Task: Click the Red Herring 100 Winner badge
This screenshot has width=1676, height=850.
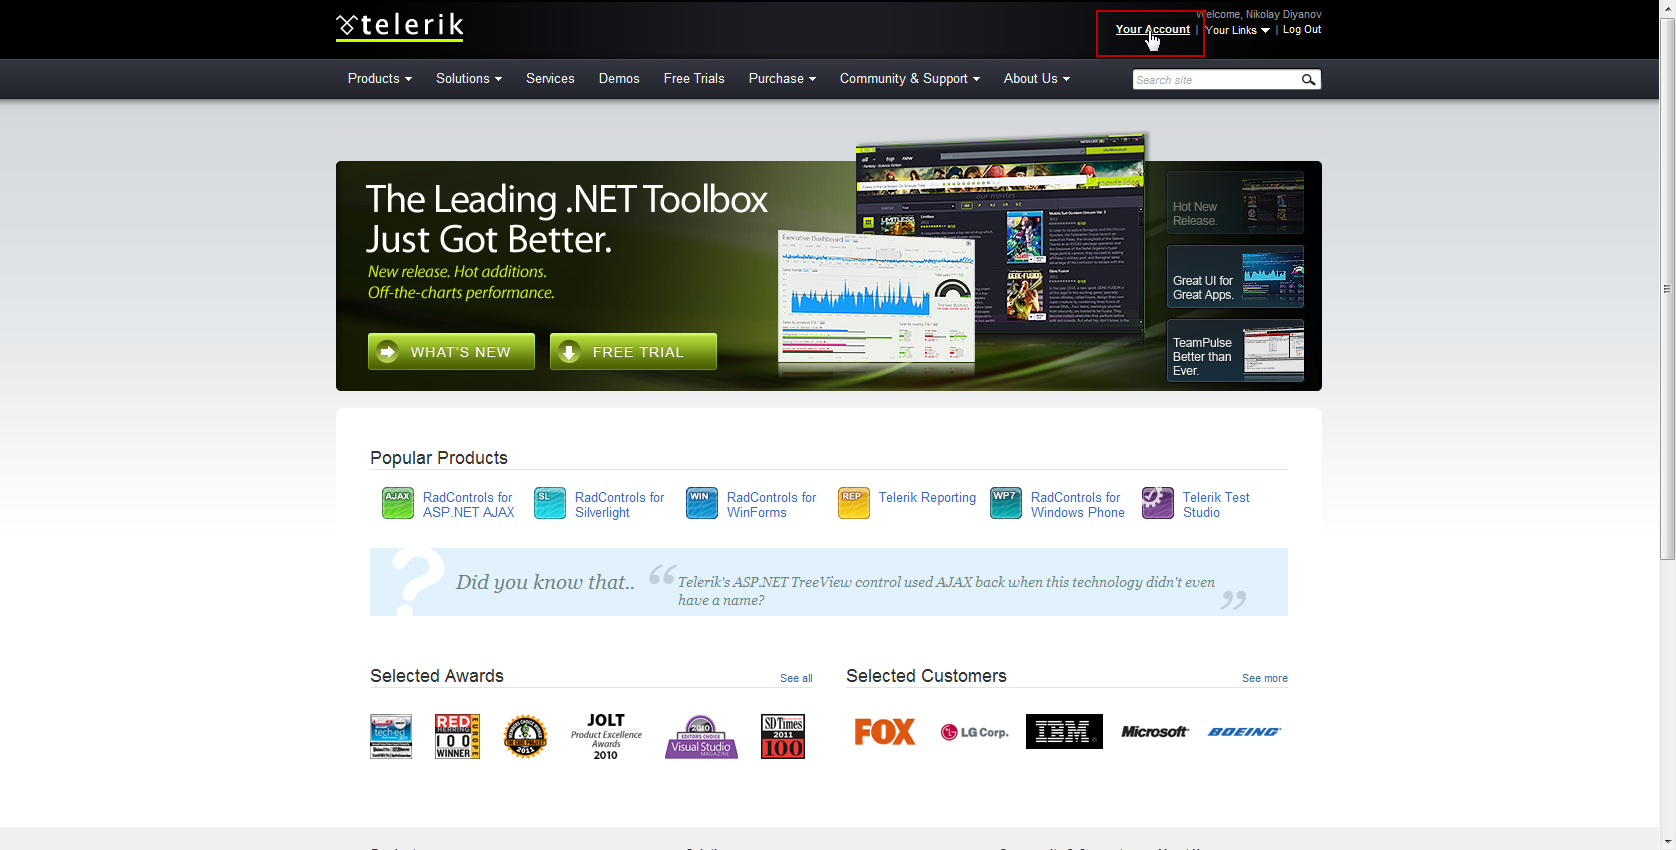Action: (x=457, y=736)
